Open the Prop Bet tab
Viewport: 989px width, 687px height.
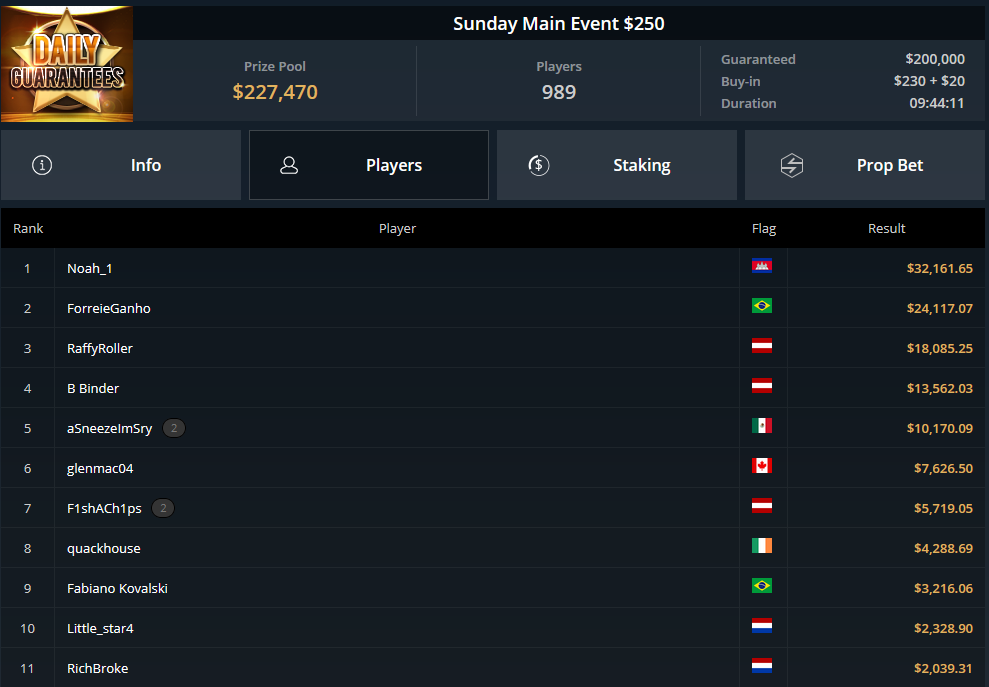[865, 165]
